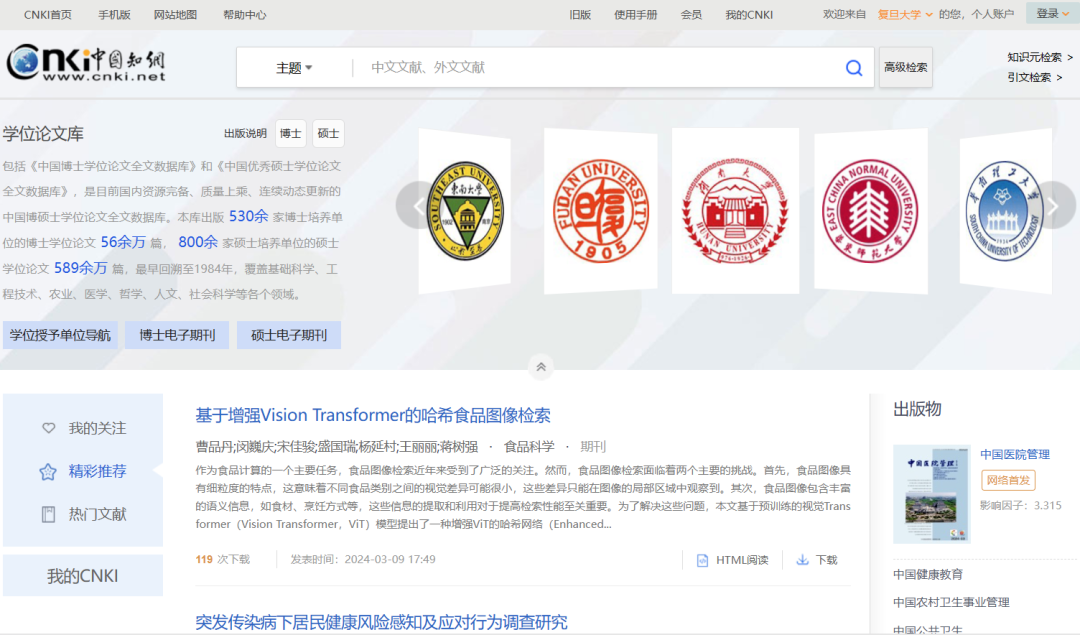Open 出版说明
Viewport: 1080px width, 635px height.
(245, 134)
